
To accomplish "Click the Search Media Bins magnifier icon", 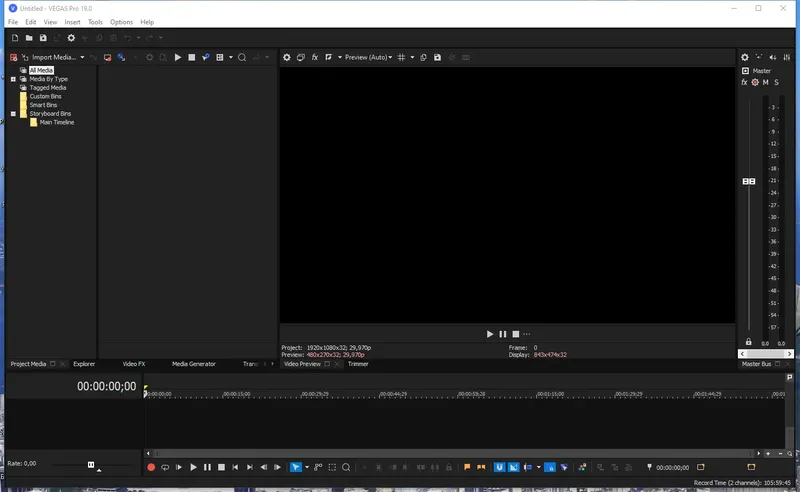I will [x=242, y=57].
